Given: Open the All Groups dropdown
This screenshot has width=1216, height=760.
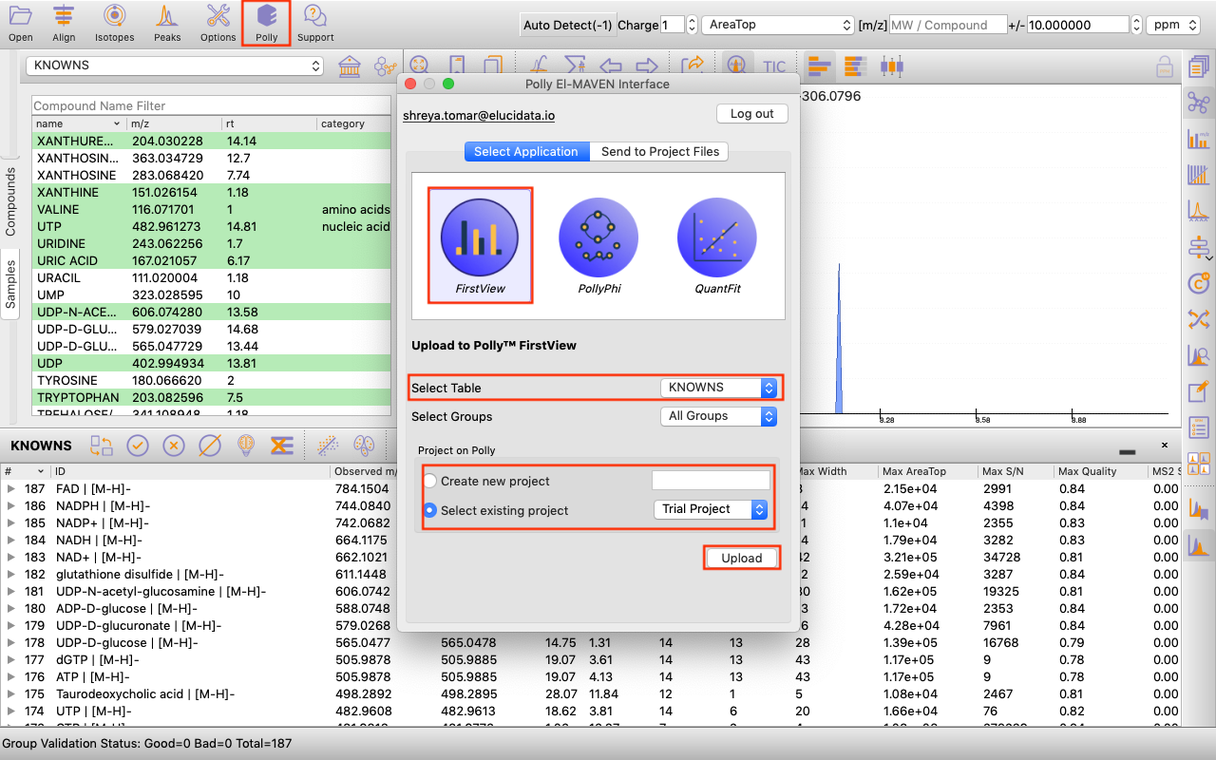Looking at the screenshot, I should point(718,416).
